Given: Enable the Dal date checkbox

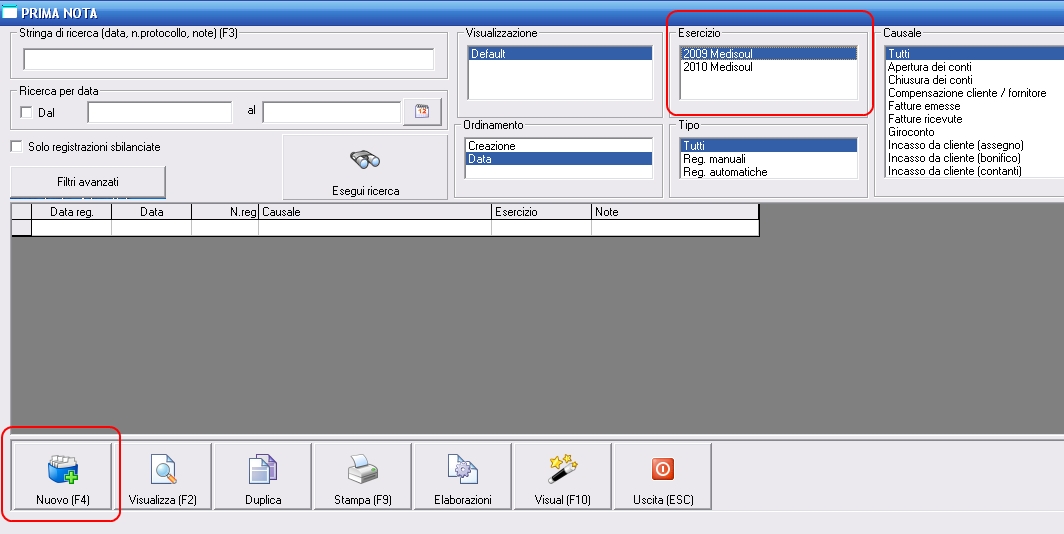Looking at the screenshot, I should [x=26, y=113].
